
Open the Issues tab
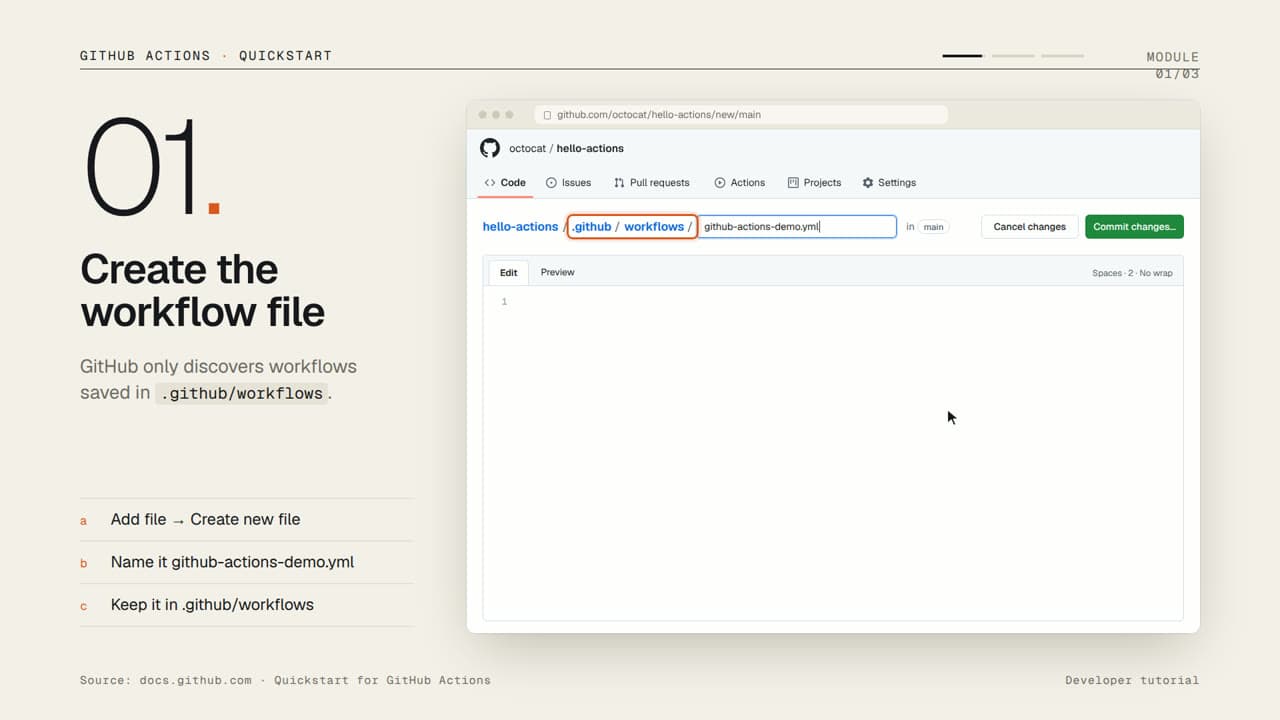point(569,183)
